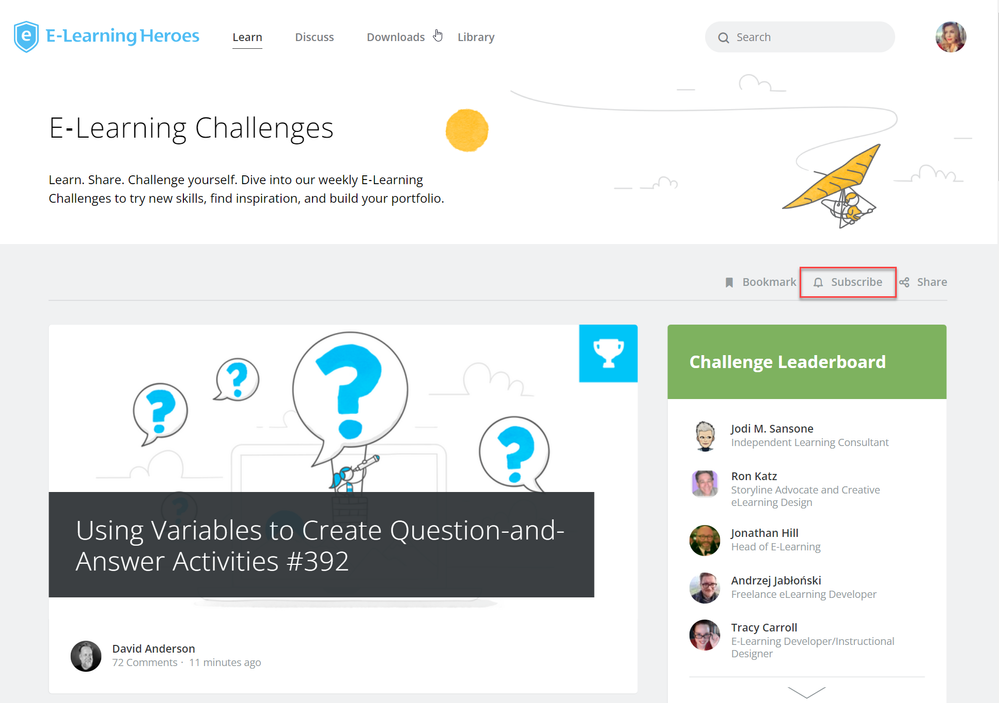This screenshot has width=999, height=703.
Task: Click the search magnifier icon
Action: (723, 38)
